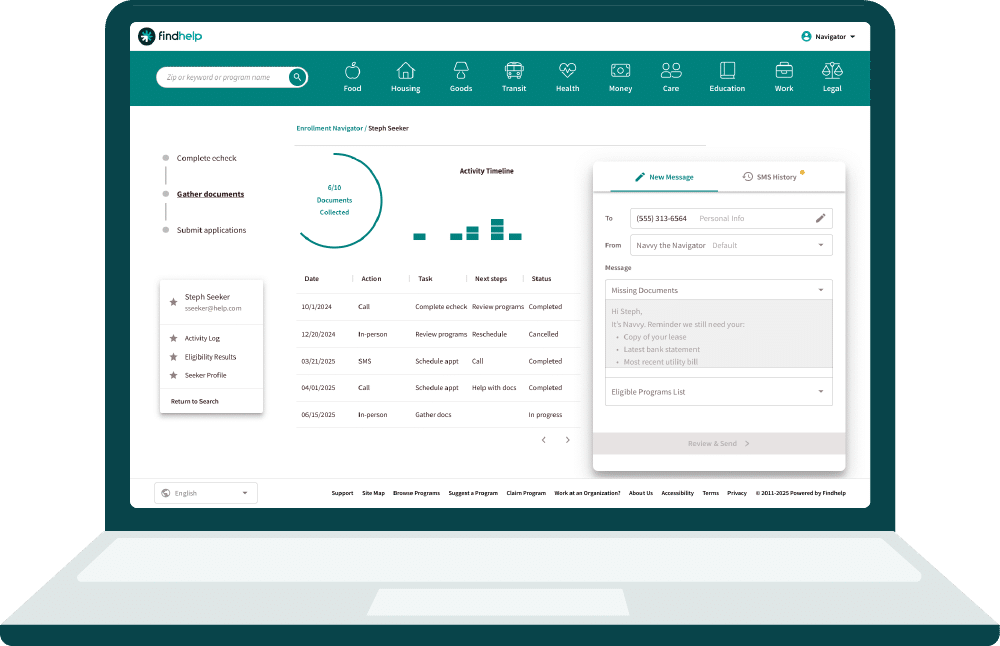This screenshot has width=1000, height=646.
Task: Edit the recipient phone number with the pencil icon
Action: pos(821,218)
